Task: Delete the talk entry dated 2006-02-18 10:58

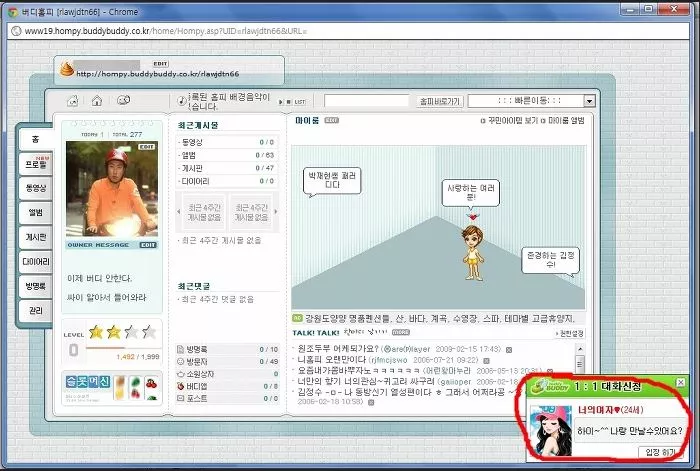Action: point(371,402)
